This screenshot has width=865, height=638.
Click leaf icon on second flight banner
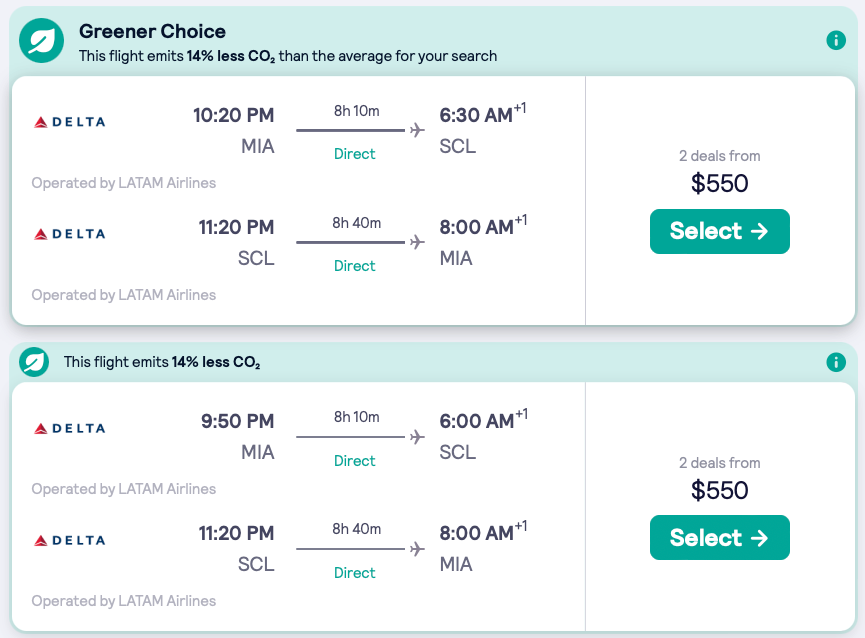pos(35,362)
